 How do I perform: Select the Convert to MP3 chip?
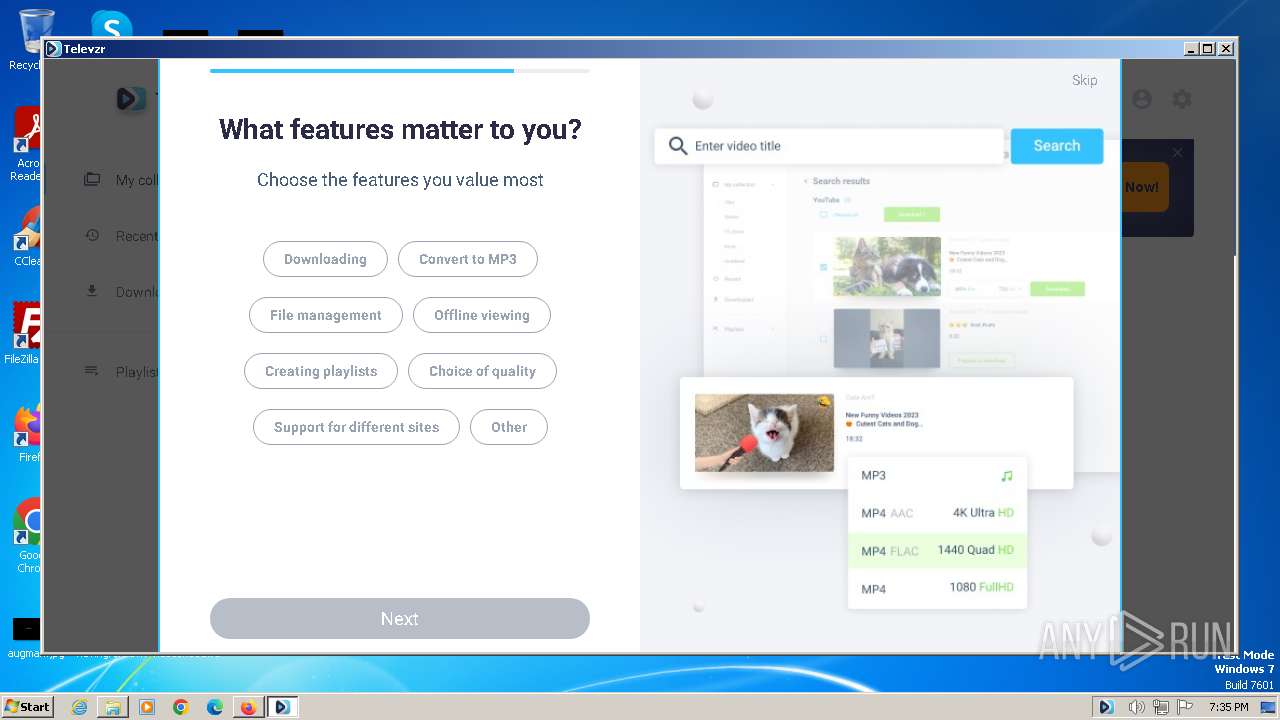point(468,259)
